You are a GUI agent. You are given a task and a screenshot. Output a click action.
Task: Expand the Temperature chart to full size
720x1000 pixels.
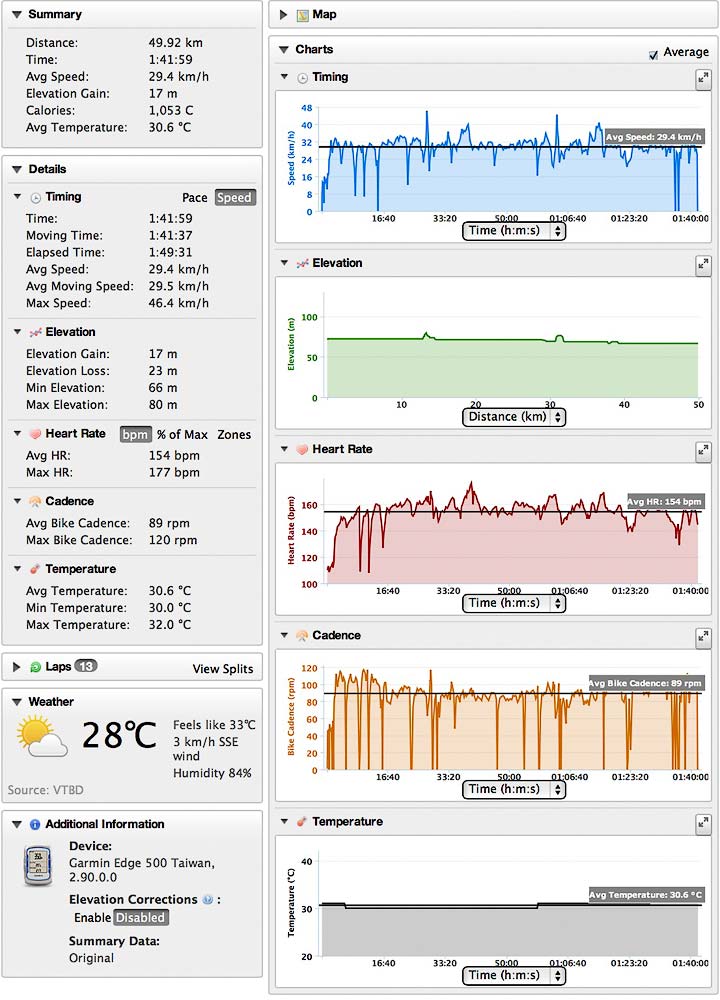pos(703,824)
